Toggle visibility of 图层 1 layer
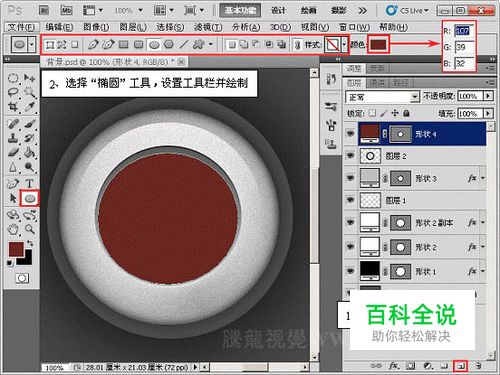Screen dimensions: 500x375 tap(350, 200)
